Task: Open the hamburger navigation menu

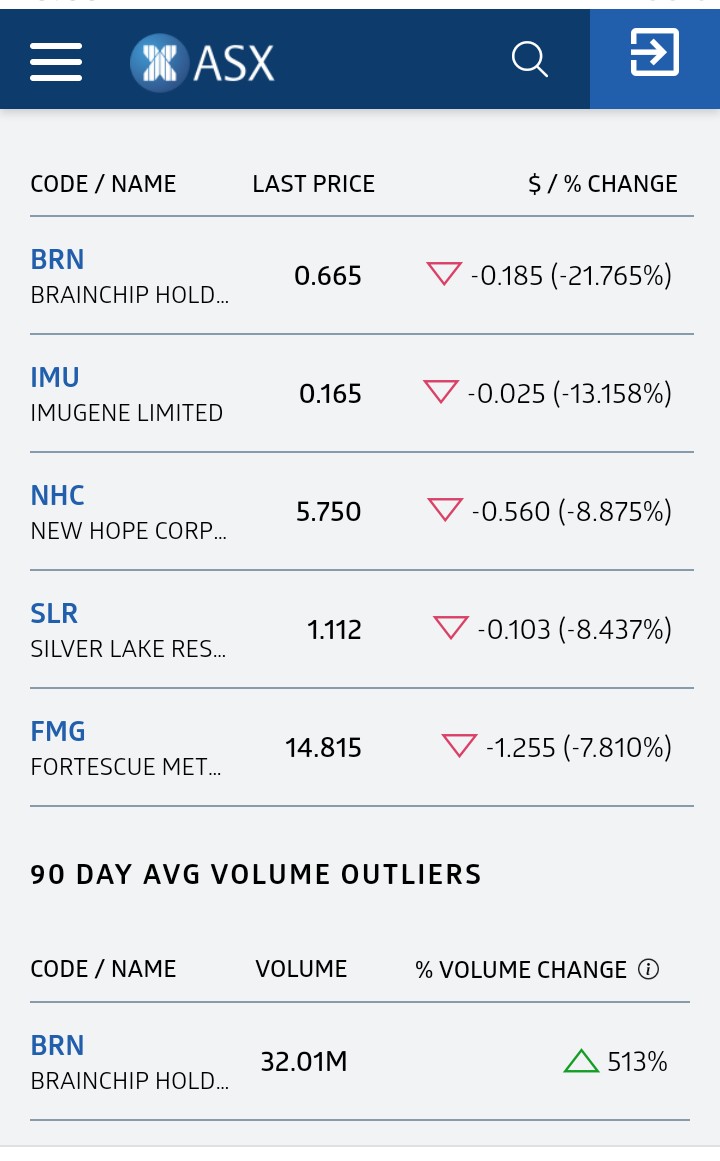Action: (x=56, y=61)
